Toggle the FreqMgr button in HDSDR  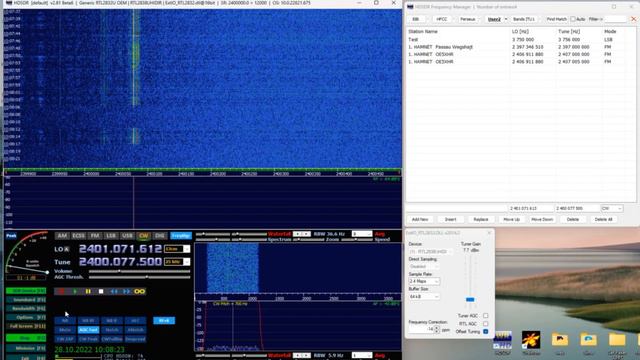181,236
